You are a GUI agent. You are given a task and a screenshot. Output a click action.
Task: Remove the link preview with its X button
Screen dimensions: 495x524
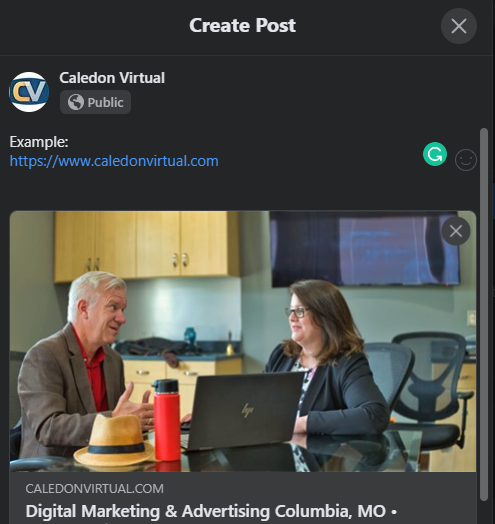456,231
